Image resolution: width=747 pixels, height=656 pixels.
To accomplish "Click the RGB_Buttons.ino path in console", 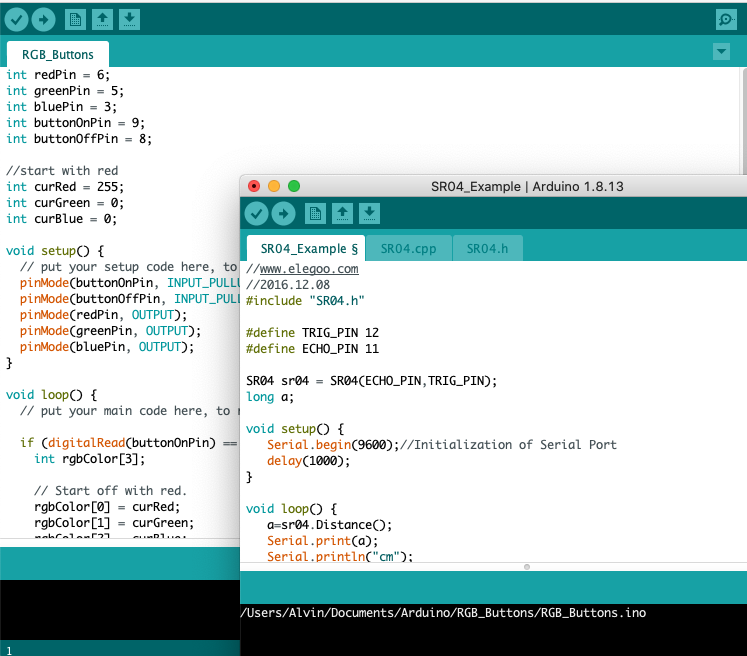I will coord(444,613).
